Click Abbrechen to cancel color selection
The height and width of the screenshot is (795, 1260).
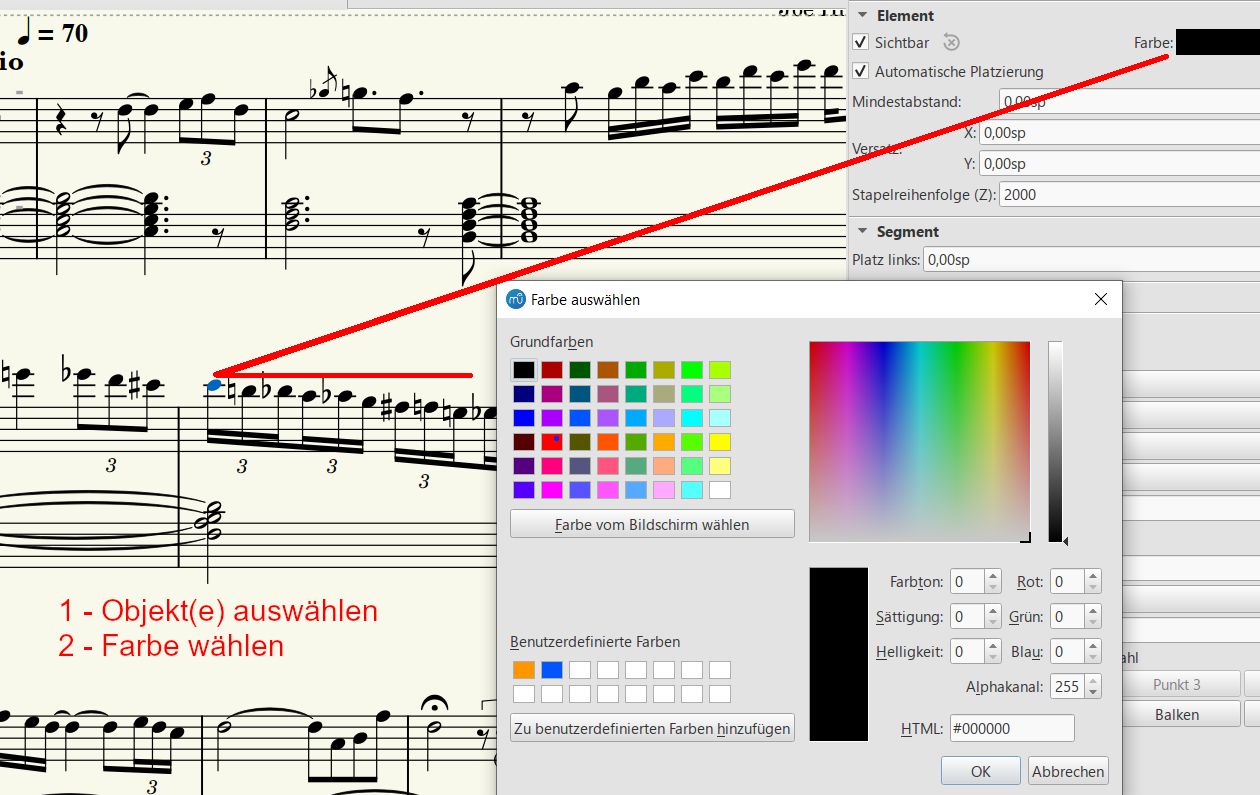click(1068, 771)
